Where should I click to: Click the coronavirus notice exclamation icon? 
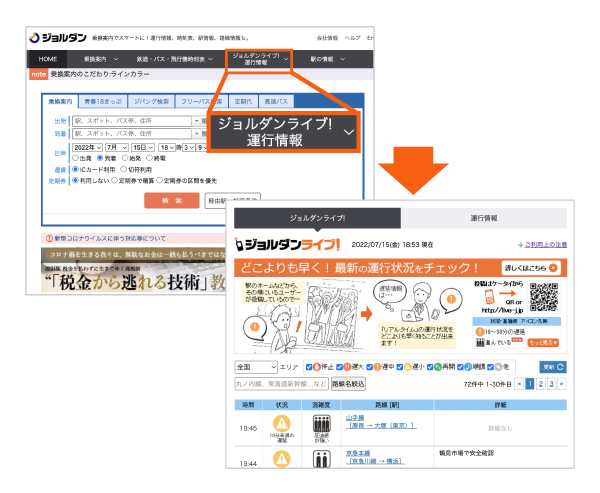coord(49,238)
